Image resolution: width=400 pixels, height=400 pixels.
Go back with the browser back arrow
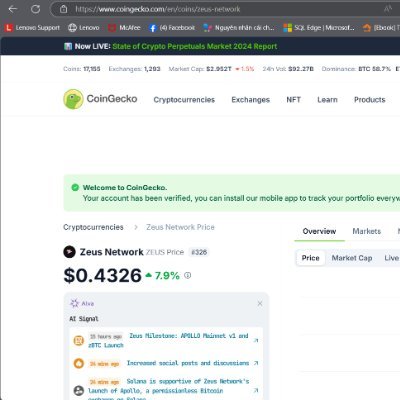tap(13, 9)
